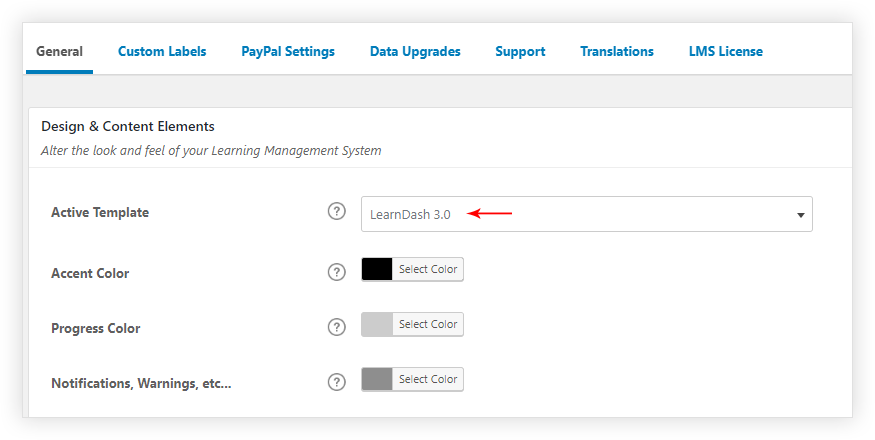Click the light gray Progress Color swatch
The image size is (875, 440).
click(377, 324)
